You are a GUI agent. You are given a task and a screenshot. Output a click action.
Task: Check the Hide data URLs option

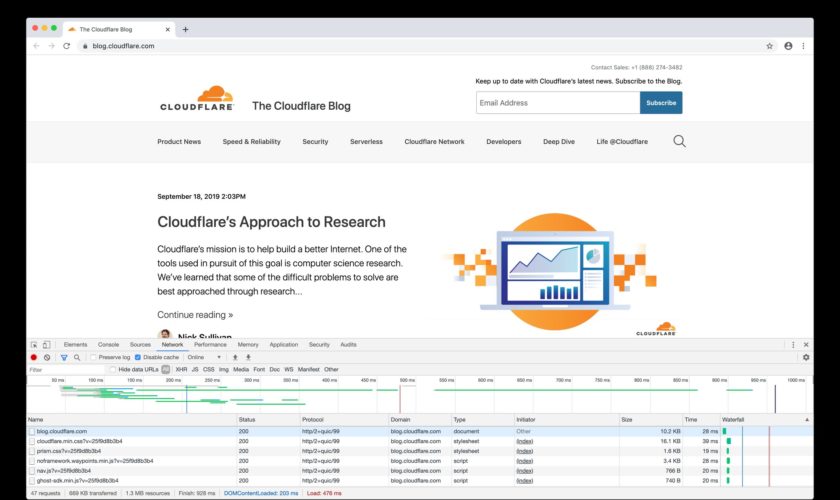tap(113, 369)
